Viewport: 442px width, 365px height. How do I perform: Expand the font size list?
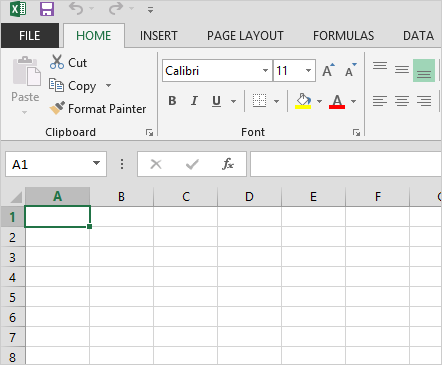click(x=308, y=71)
